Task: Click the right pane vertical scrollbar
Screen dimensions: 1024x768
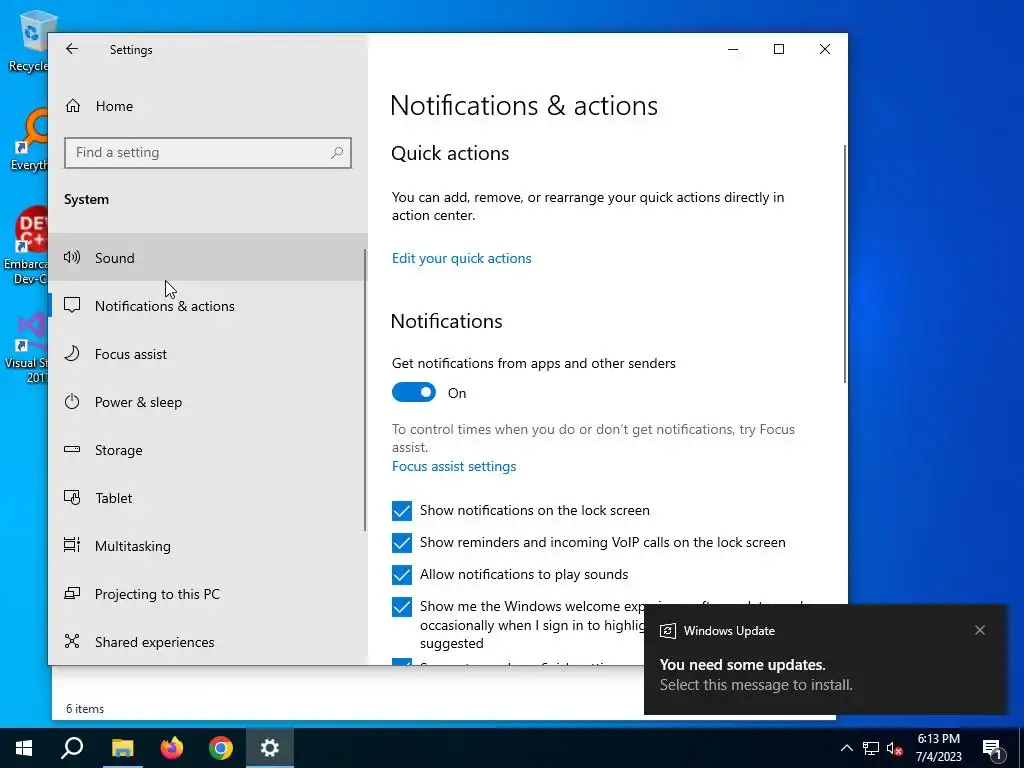Action: click(x=844, y=264)
